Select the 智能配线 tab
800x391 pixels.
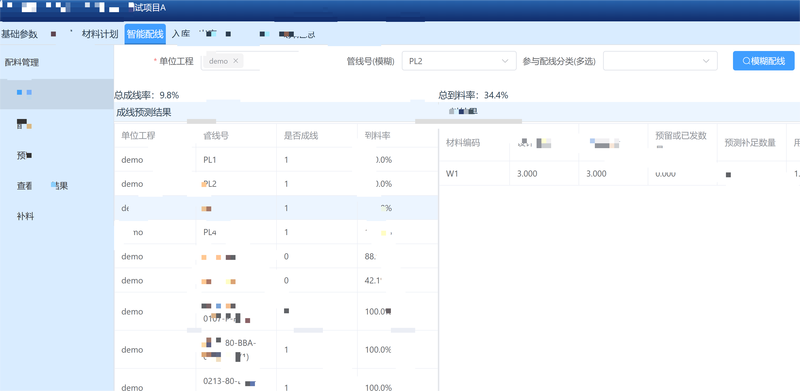click(145, 34)
